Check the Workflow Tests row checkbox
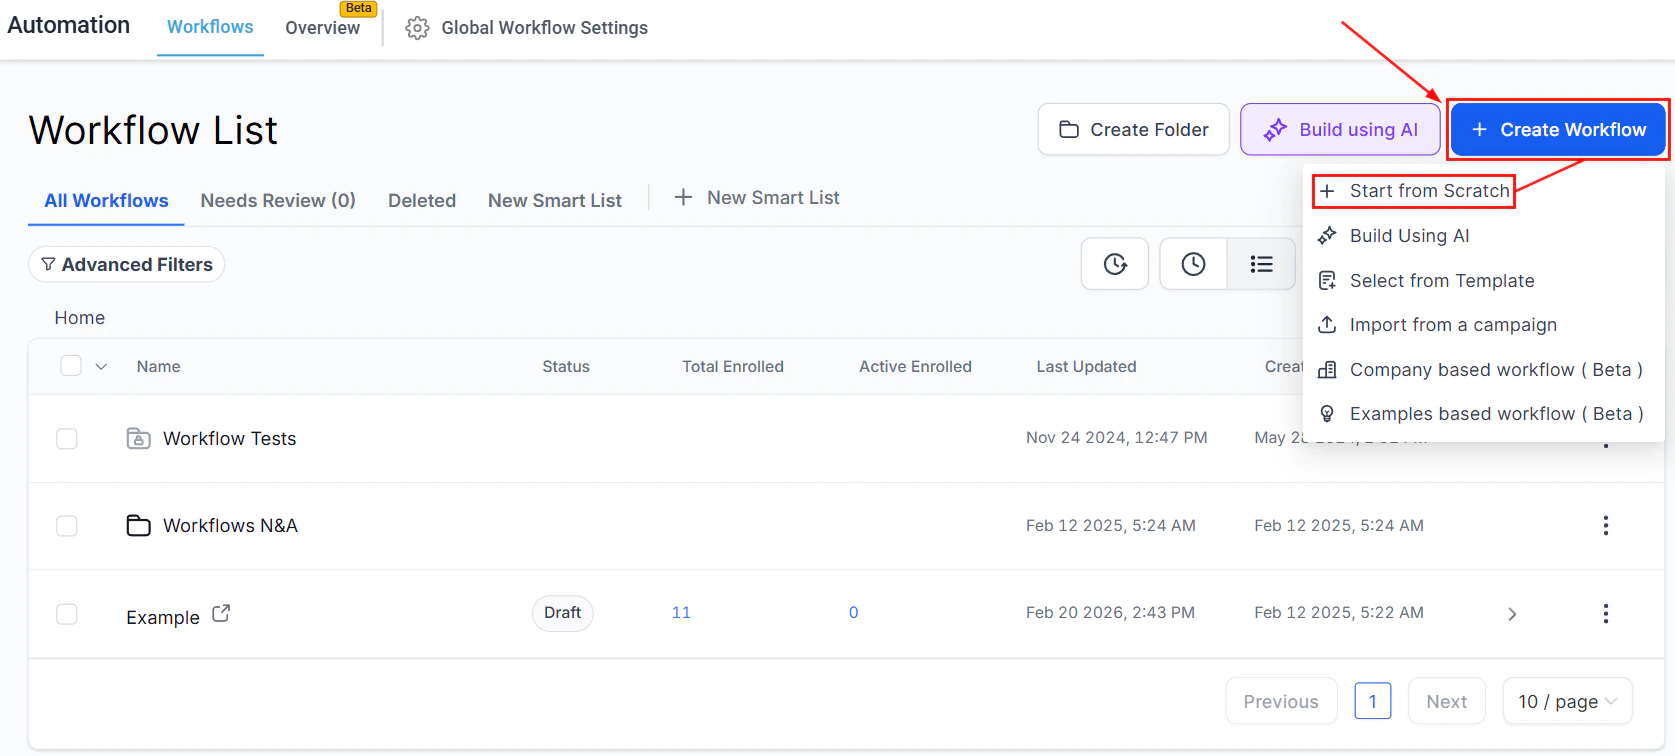Image resolution: width=1675 pixels, height=756 pixels. click(67, 439)
